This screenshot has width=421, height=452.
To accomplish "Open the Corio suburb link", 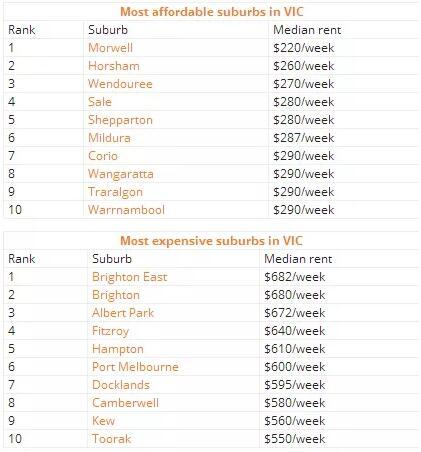I will point(103,156).
